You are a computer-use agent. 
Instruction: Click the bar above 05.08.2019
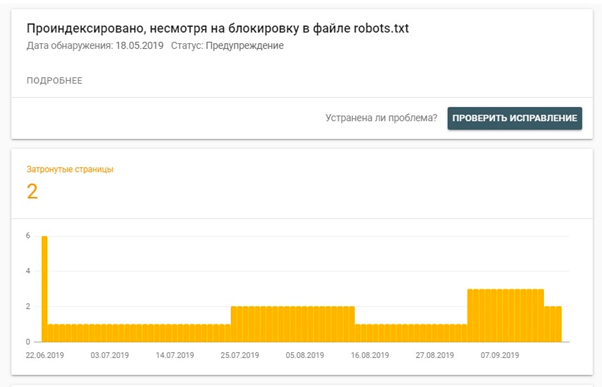305,324
